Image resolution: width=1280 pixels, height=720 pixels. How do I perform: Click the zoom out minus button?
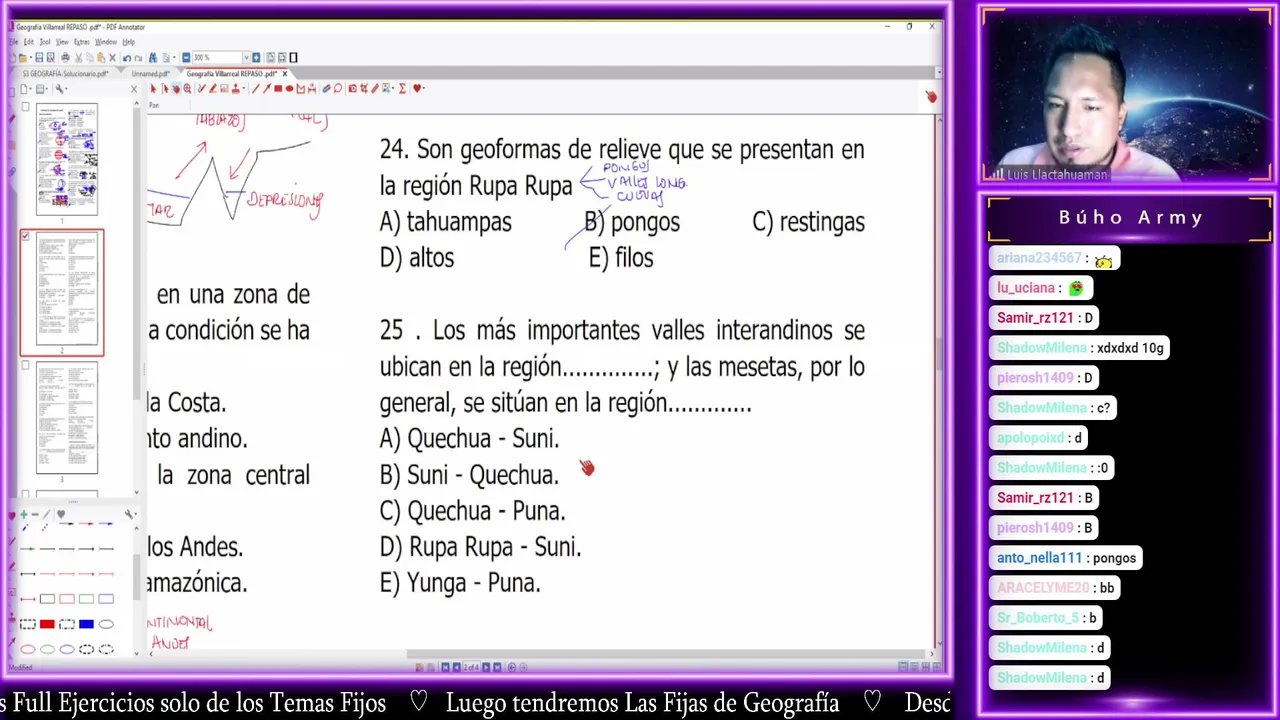[186, 58]
